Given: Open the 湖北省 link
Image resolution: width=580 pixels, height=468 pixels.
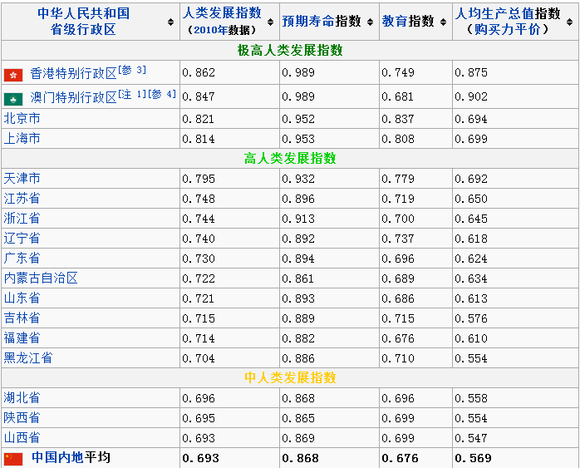Looking at the screenshot, I should 22,398.
